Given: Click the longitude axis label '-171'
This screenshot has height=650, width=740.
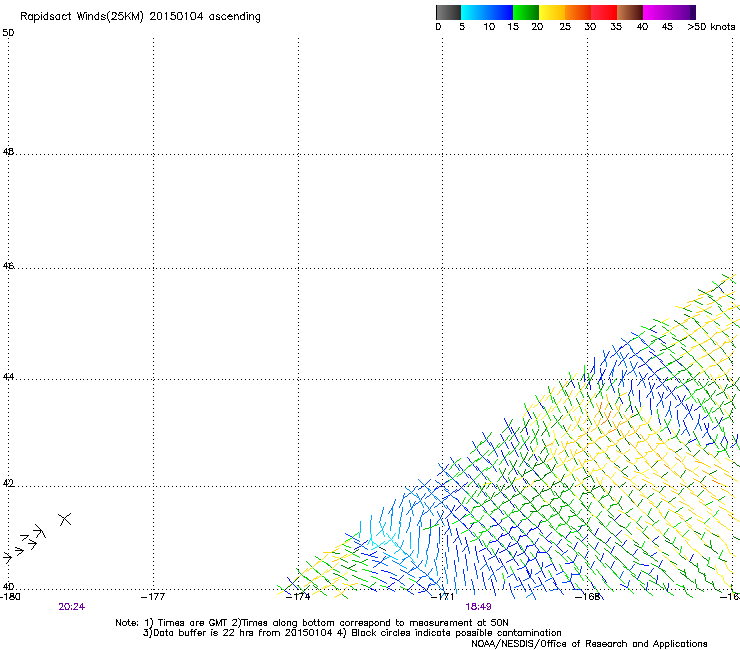Looking at the screenshot, I should click(x=443, y=597).
